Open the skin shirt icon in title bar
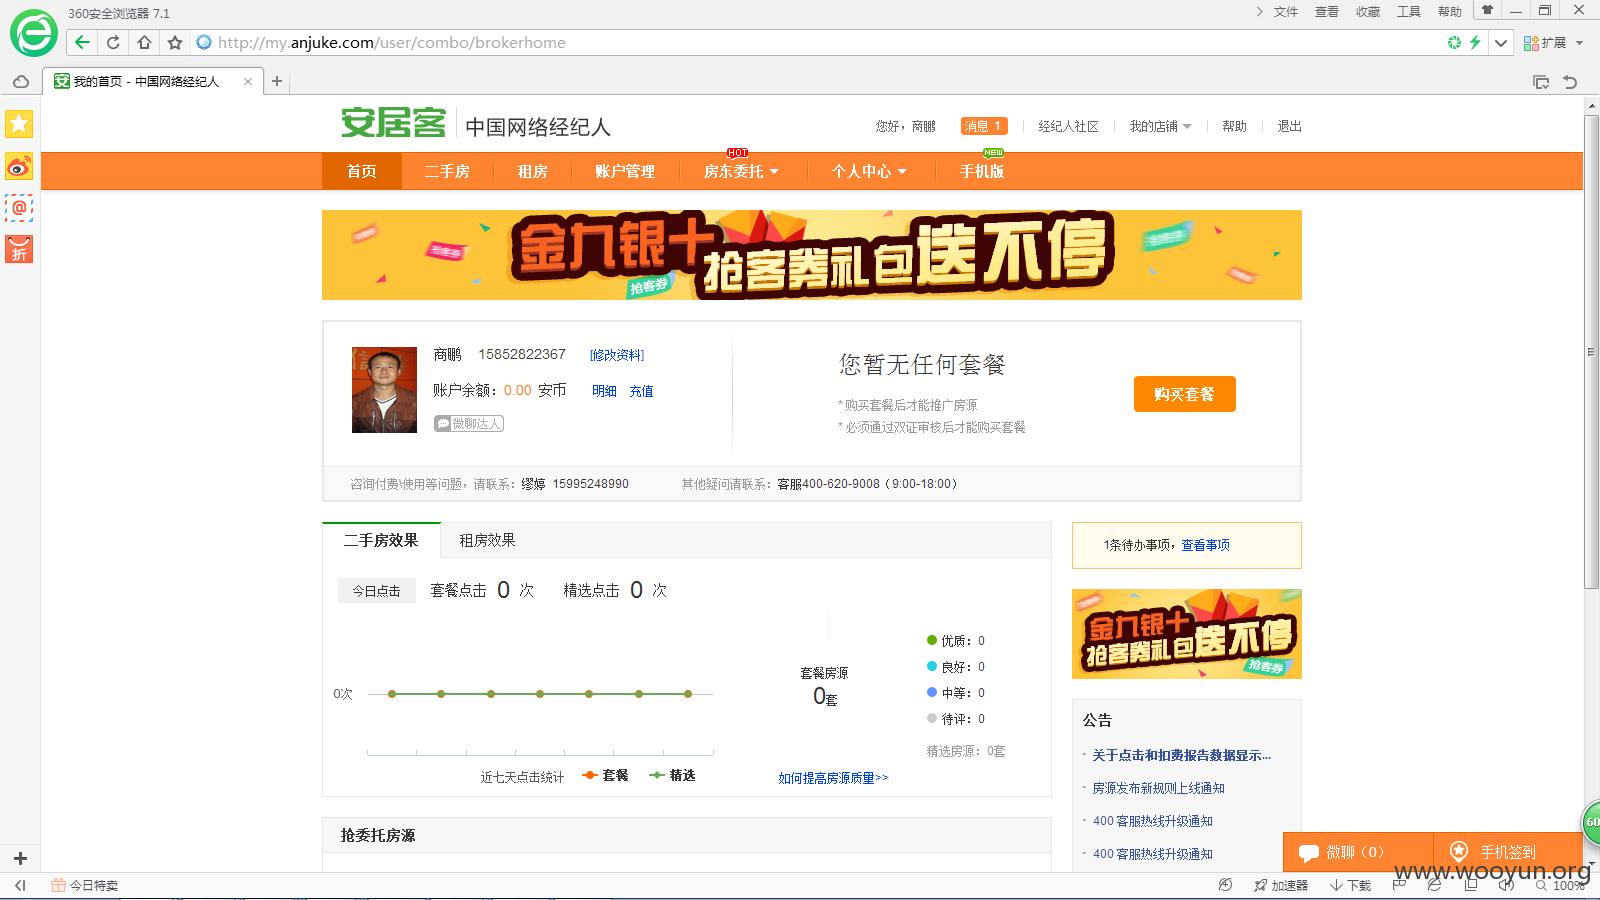The width and height of the screenshot is (1600, 900). [1487, 11]
